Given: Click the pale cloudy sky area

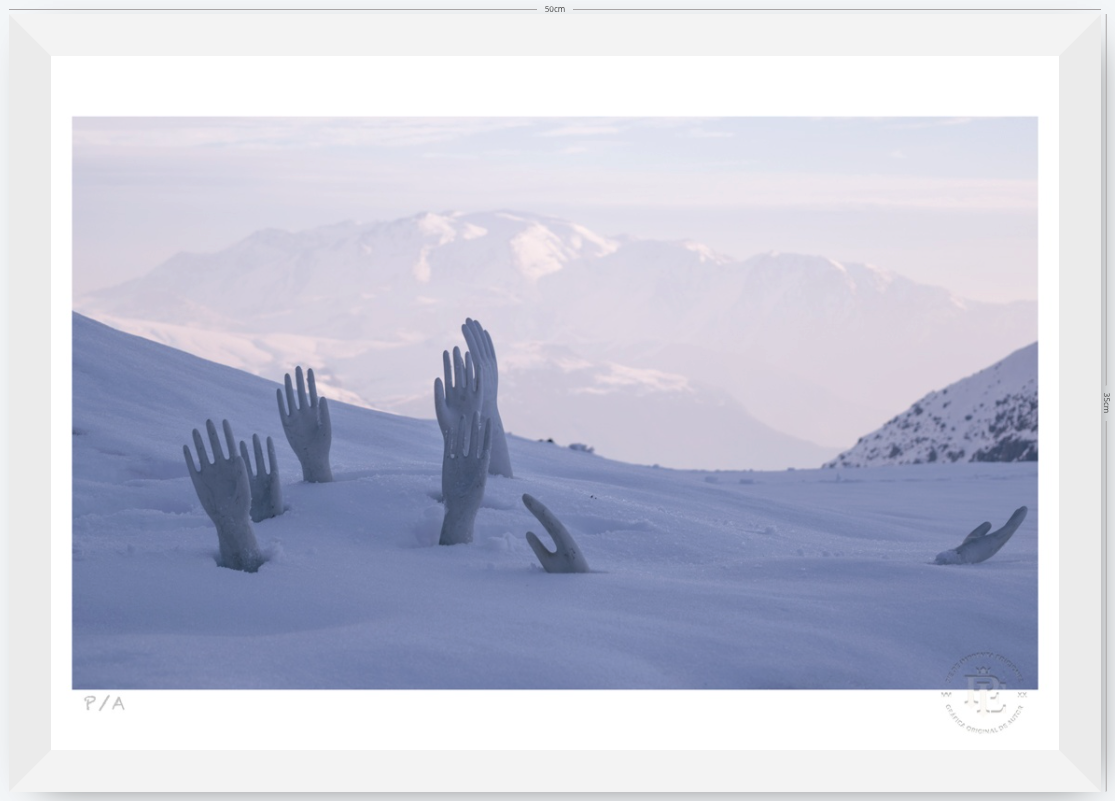Looking at the screenshot, I should coord(555,164).
